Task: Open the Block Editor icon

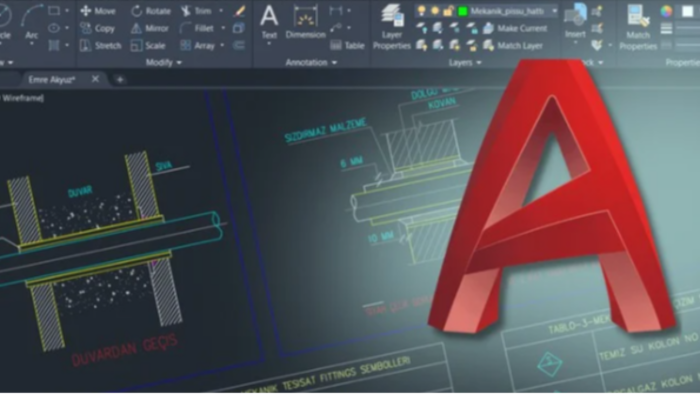Action: click(596, 29)
